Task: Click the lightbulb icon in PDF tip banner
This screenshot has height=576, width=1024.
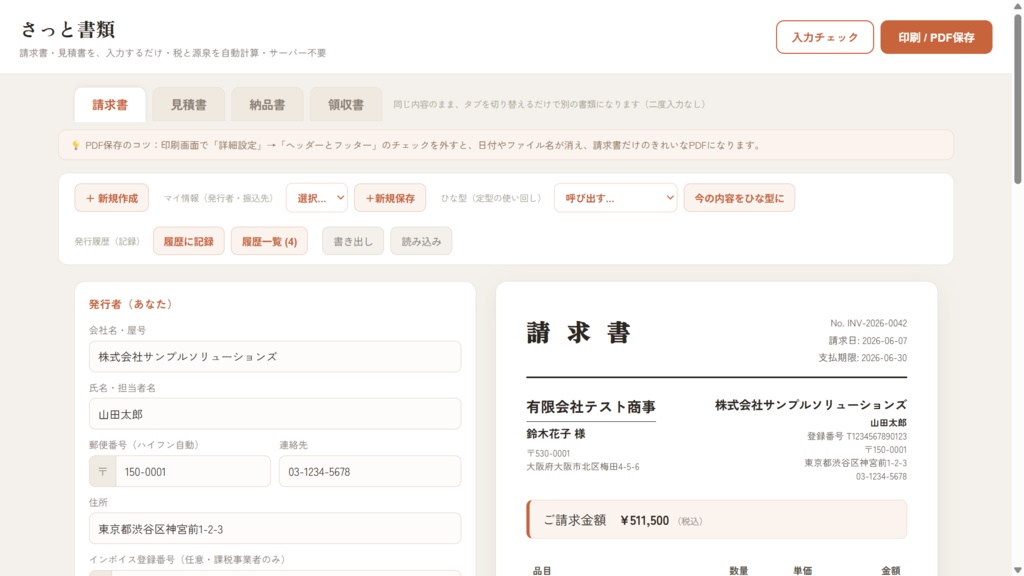Action: pyautogui.click(x=76, y=145)
